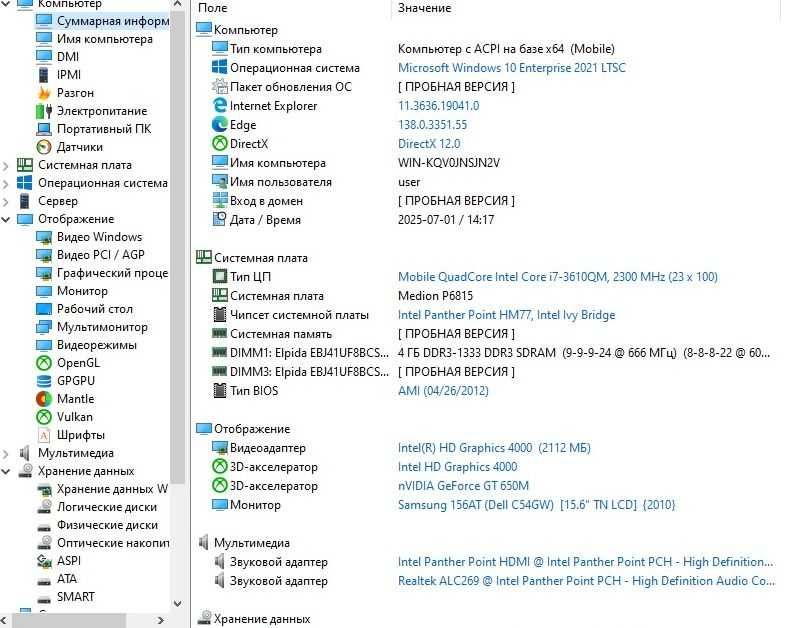The width and height of the screenshot is (797, 628).
Task: Open Шрифты font icon
Action: pyautogui.click(x=44, y=435)
